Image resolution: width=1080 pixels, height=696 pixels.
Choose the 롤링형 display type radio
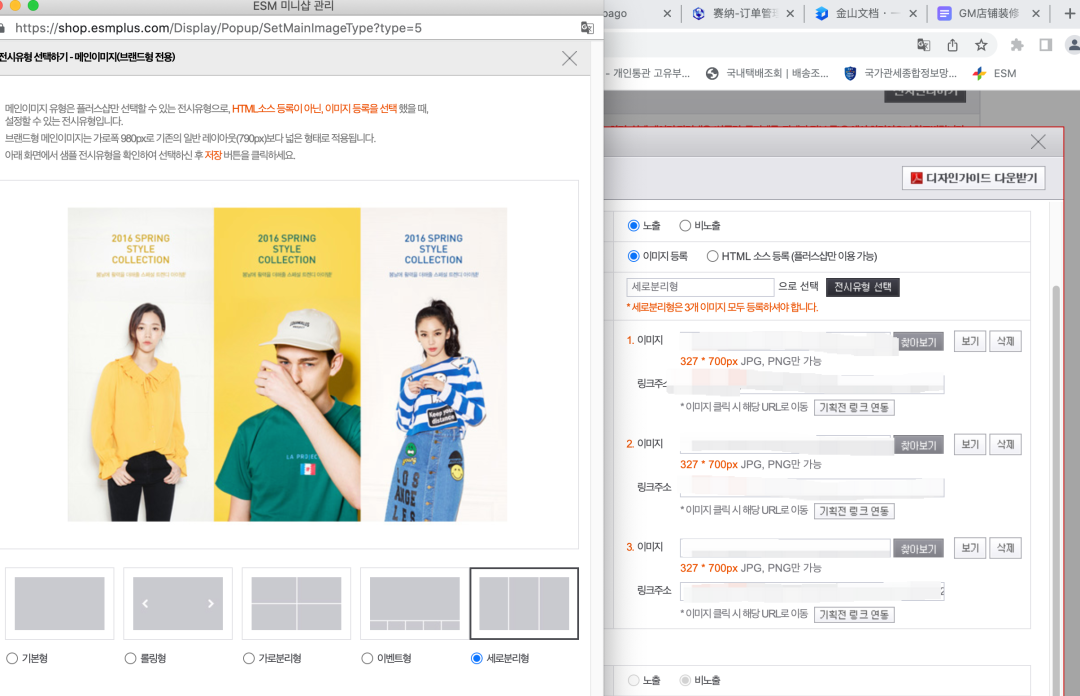tap(130, 658)
